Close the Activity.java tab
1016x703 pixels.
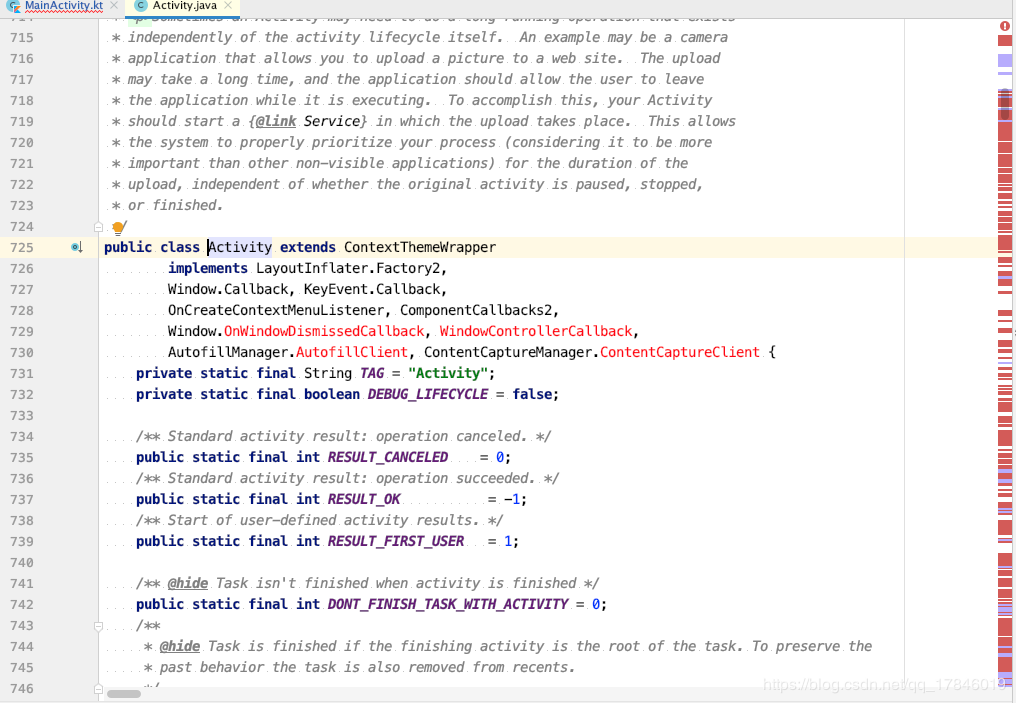(x=227, y=6)
